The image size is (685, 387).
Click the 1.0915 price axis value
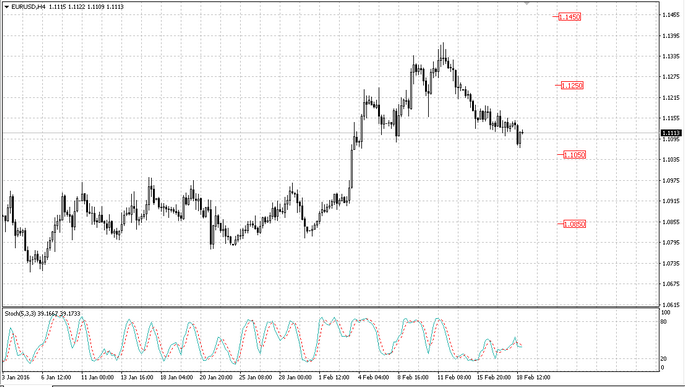tap(671, 201)
